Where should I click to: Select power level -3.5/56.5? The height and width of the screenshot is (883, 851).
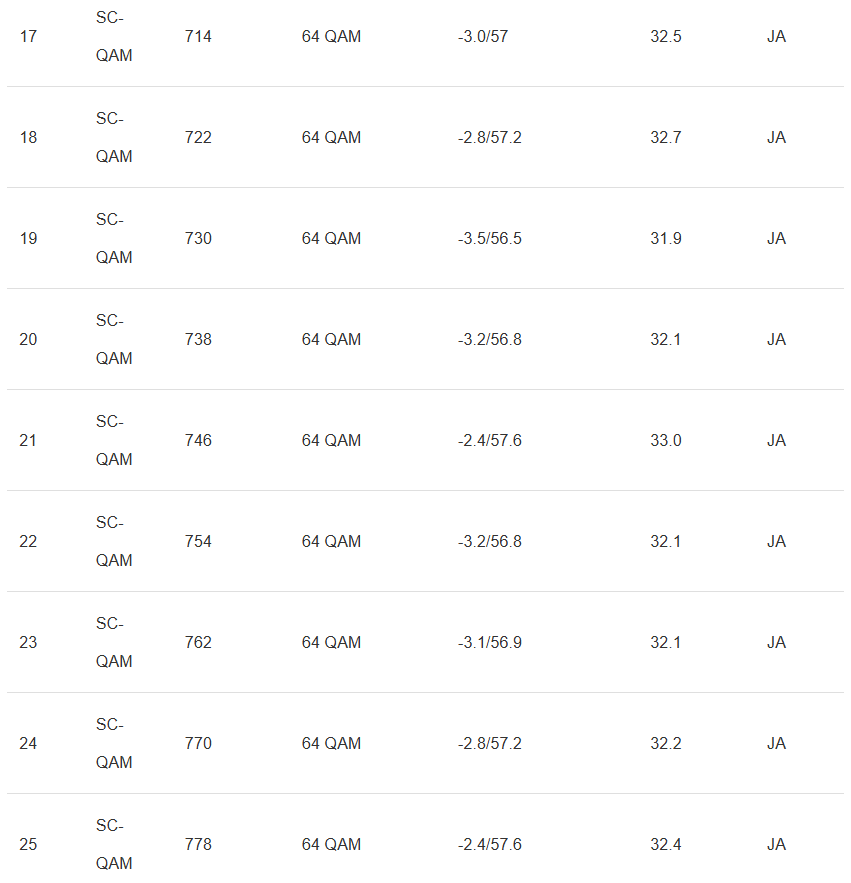489,239
